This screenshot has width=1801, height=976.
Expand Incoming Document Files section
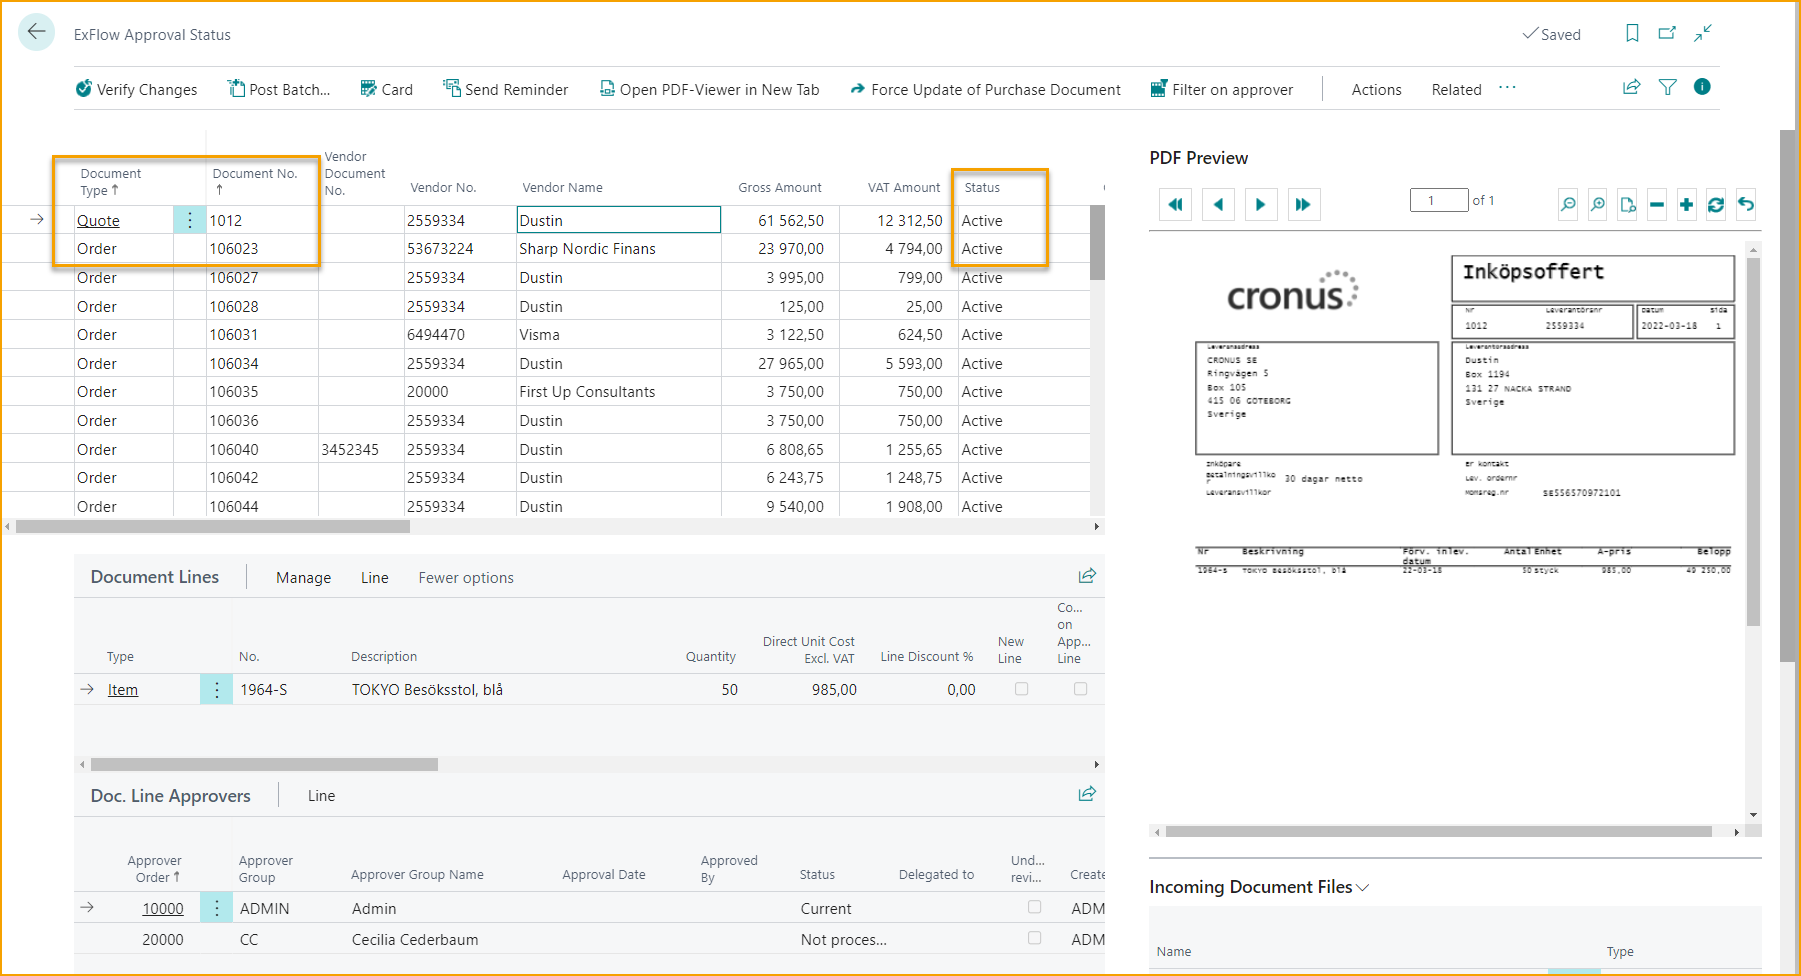click(1362, 886)
